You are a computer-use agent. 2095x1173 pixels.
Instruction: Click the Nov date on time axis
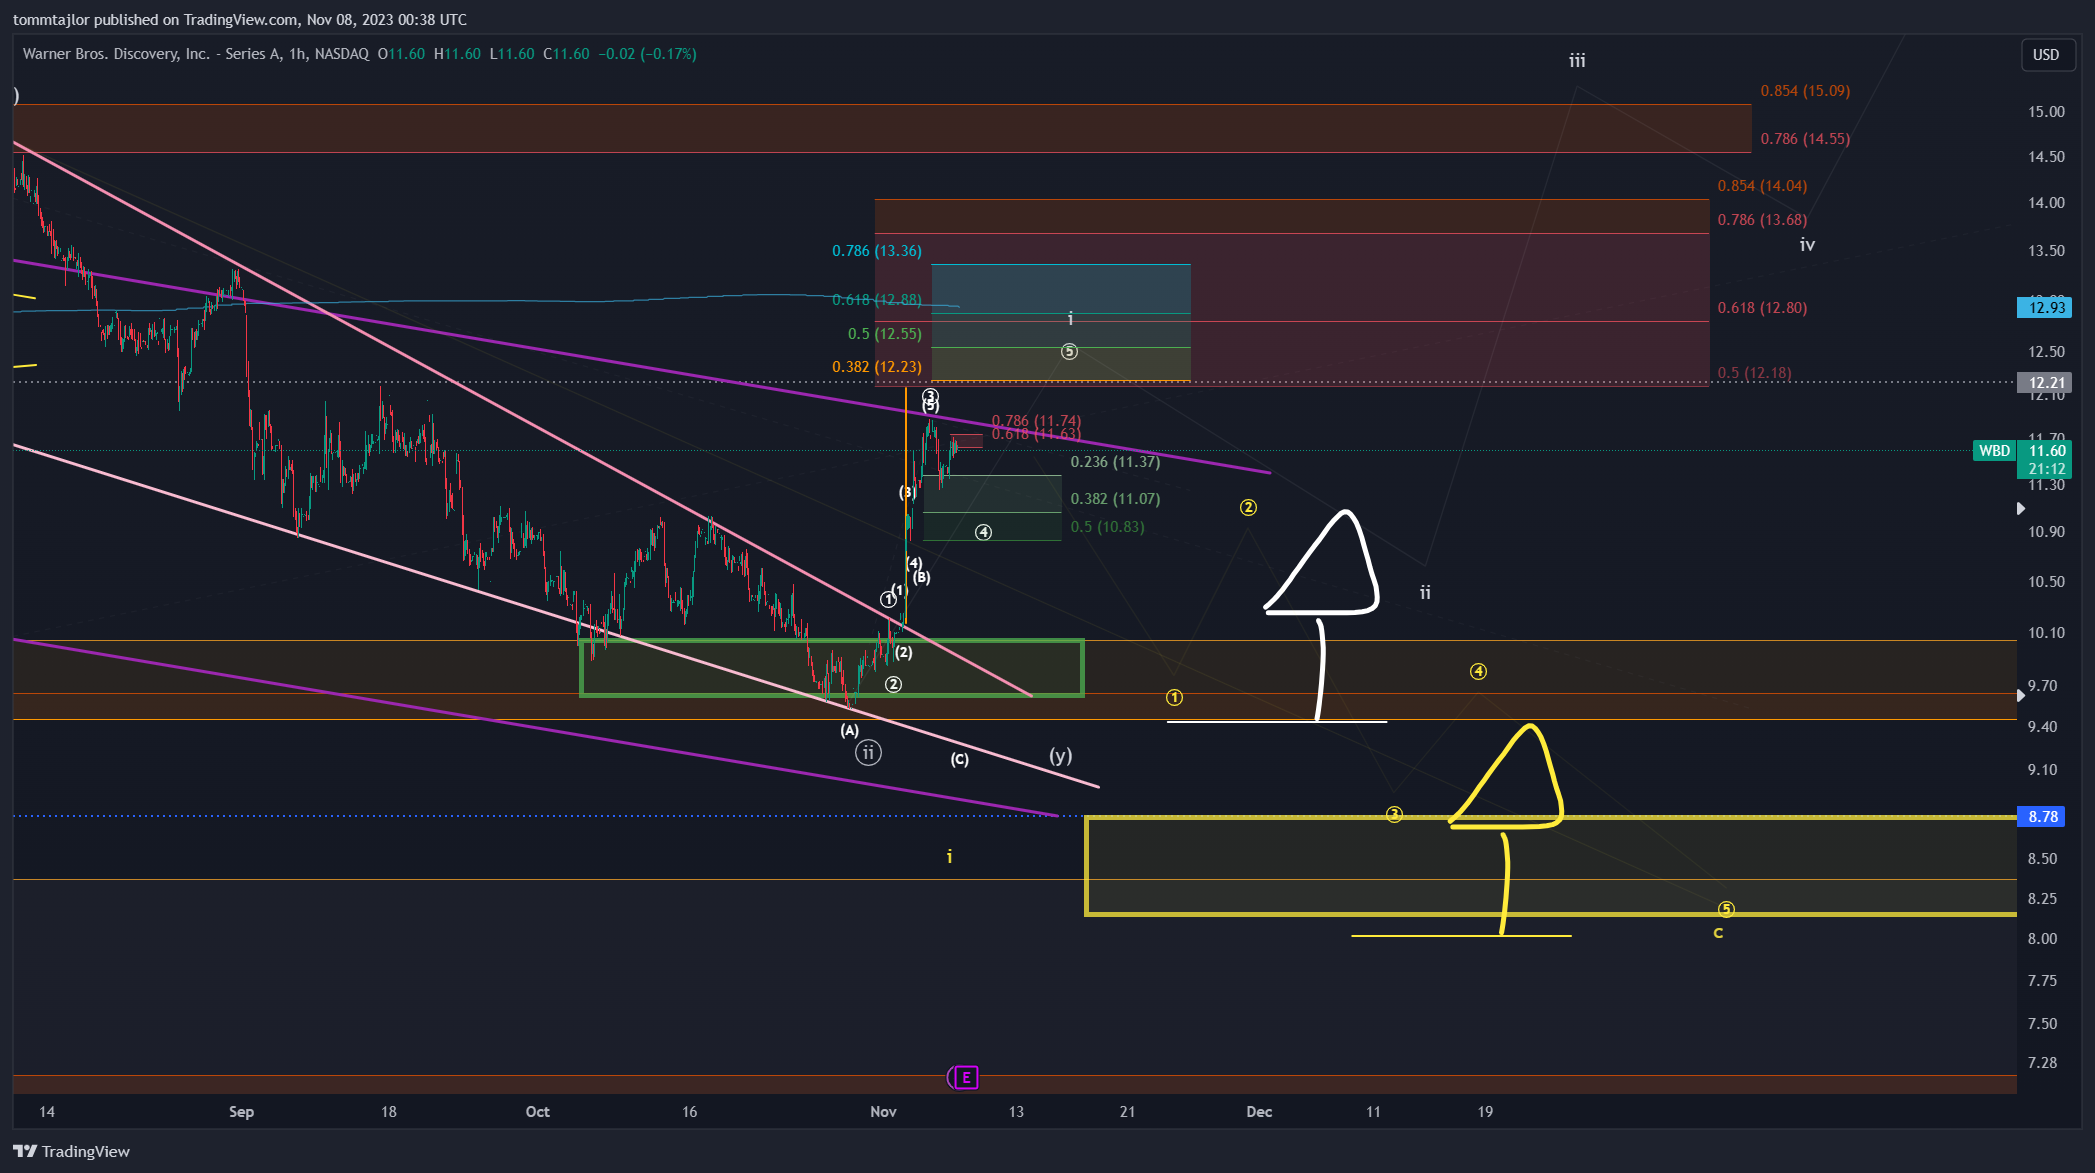pos(883,1112)
